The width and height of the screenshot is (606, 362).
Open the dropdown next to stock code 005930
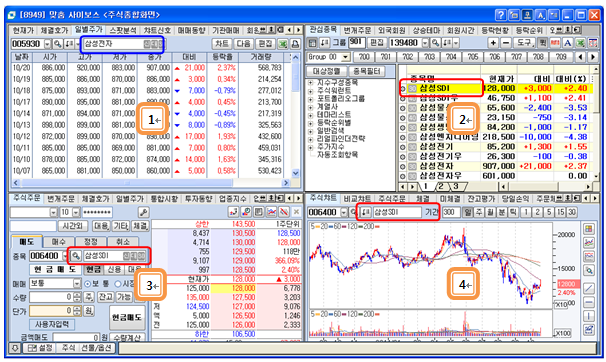click(x=48, y=44)
